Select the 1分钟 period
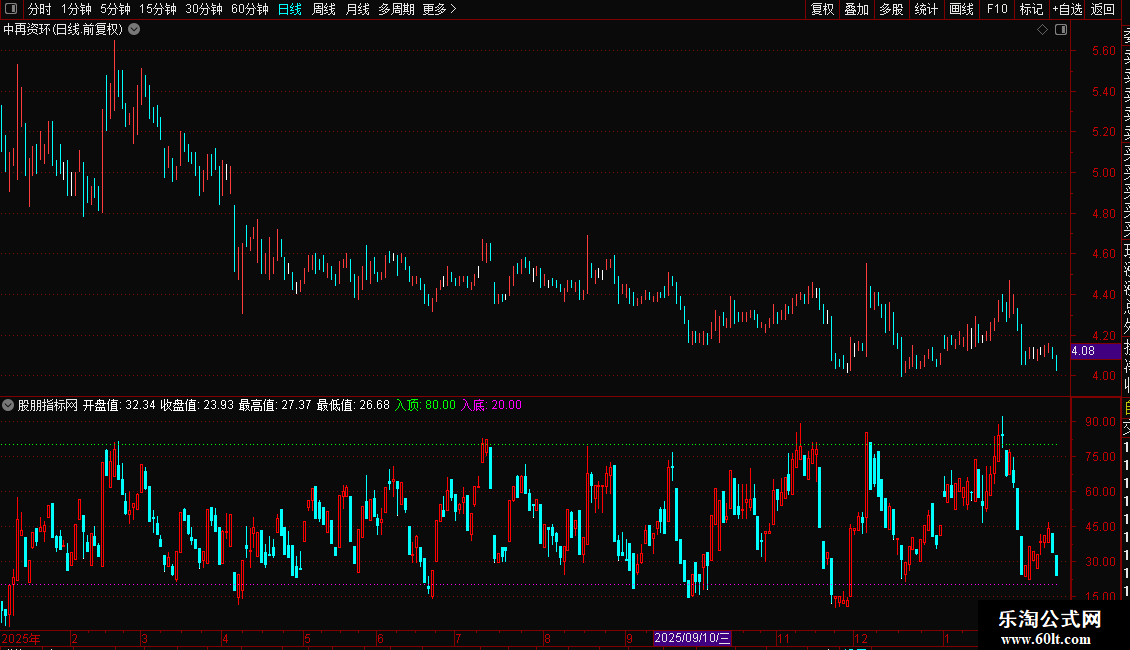The image size is (1130, 650). [76, 9]
